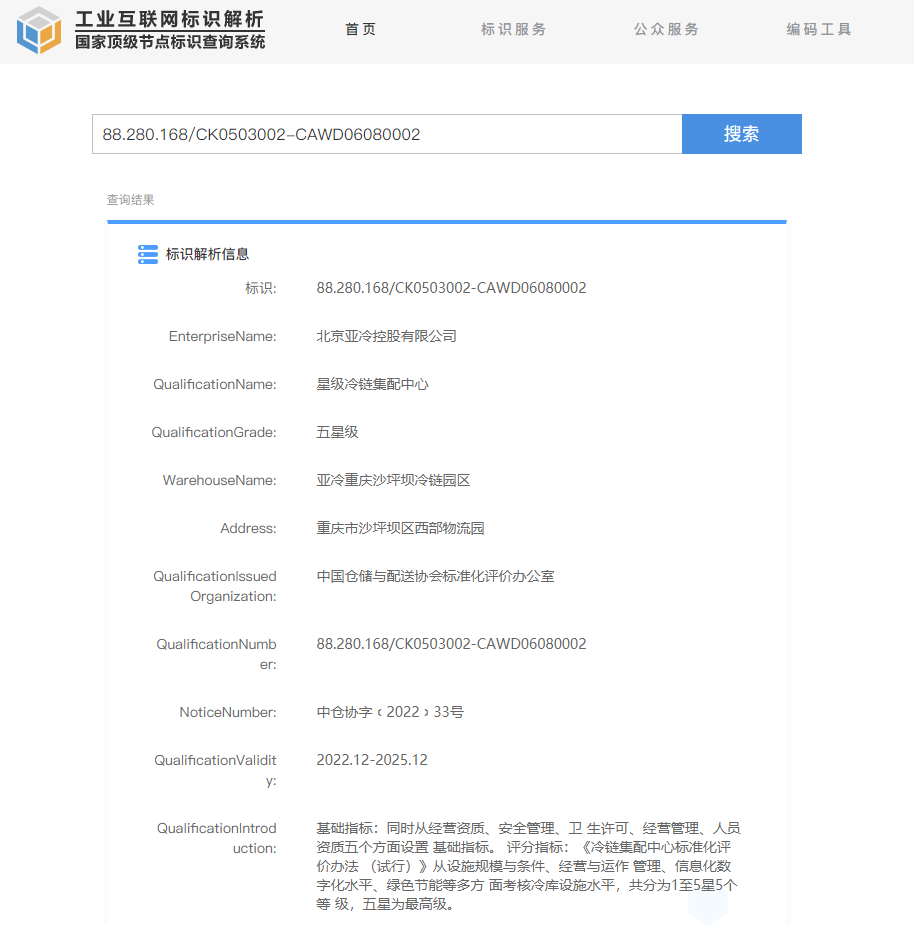914x925 pixels.
Task: Click the 工业互联网标识解析 site title
Action: pos(170,19)
